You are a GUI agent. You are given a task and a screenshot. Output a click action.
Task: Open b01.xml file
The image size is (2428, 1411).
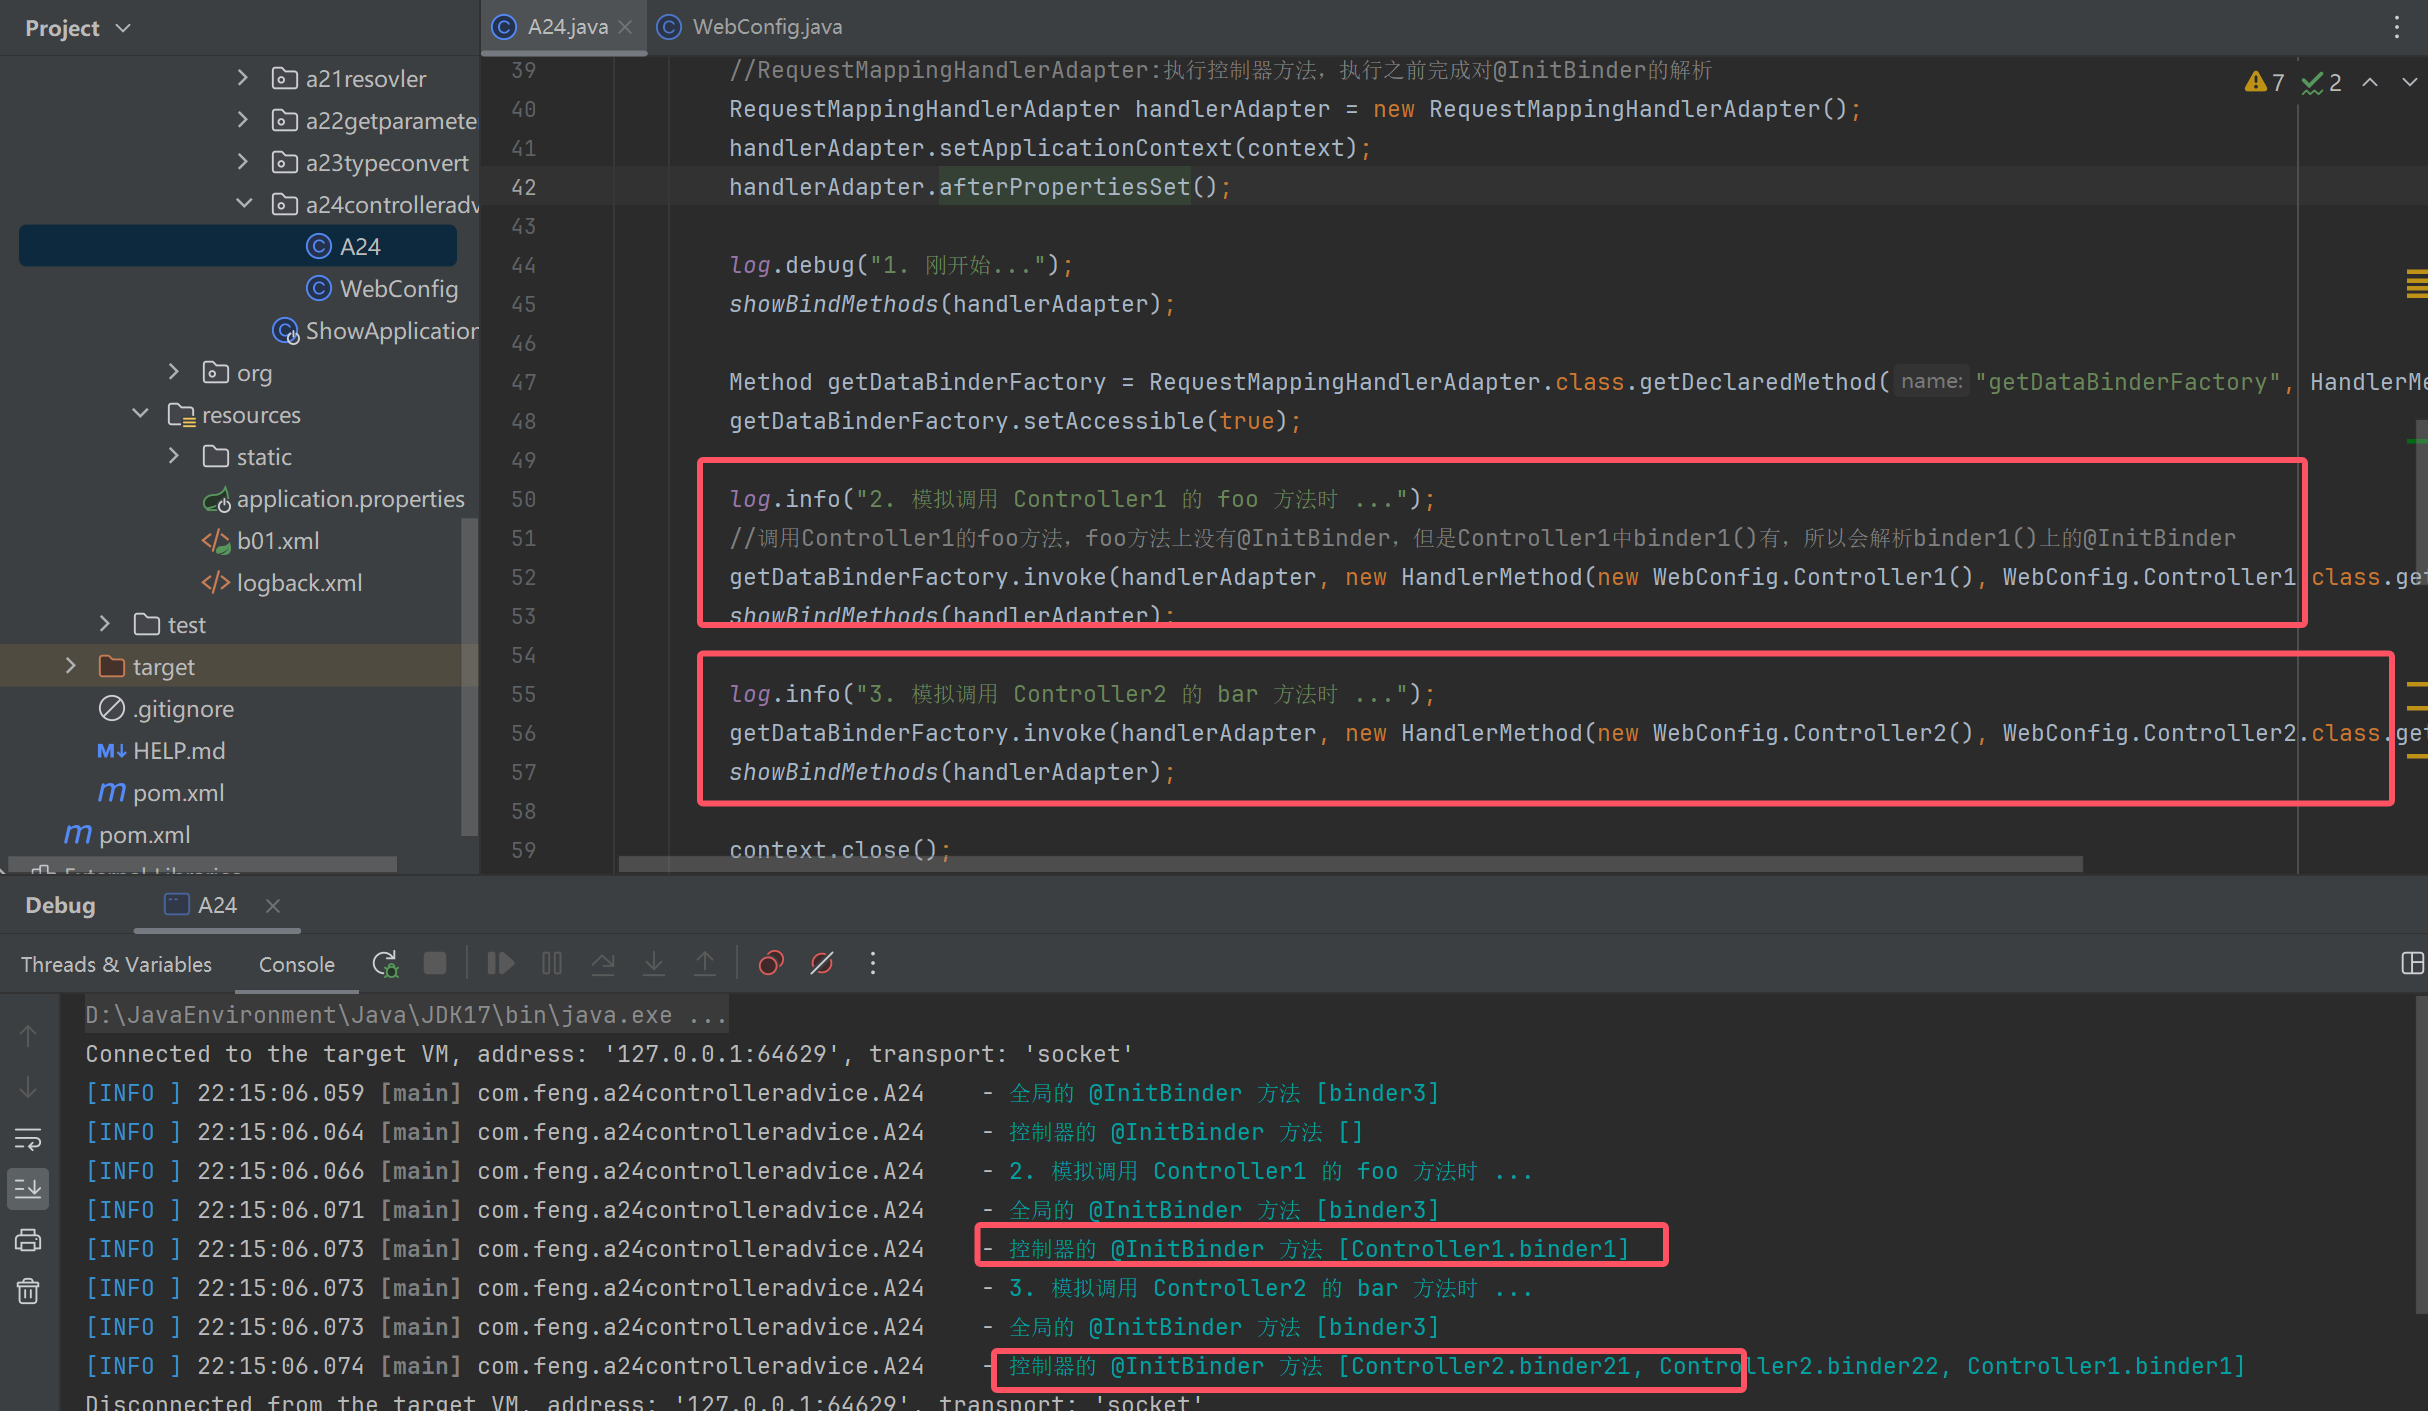pyautogui.click(x=261, y=540)
